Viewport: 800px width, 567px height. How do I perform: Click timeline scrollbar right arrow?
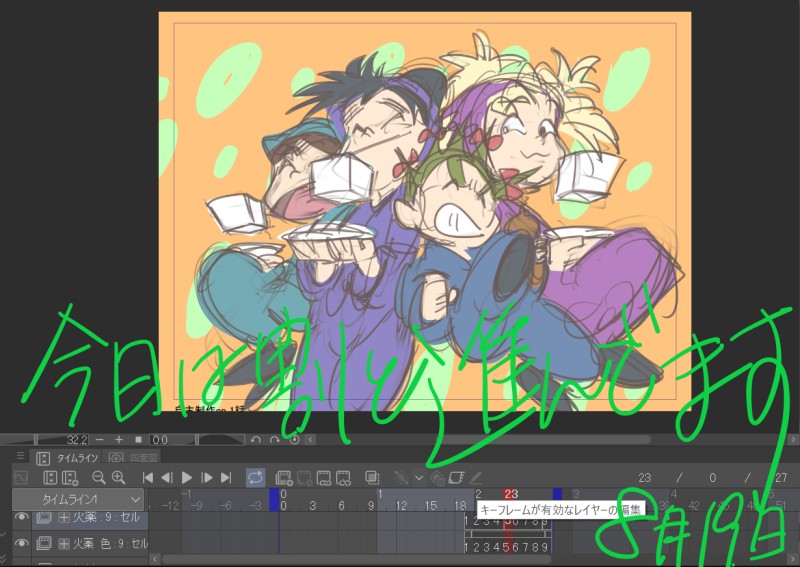tap(793, 559)
